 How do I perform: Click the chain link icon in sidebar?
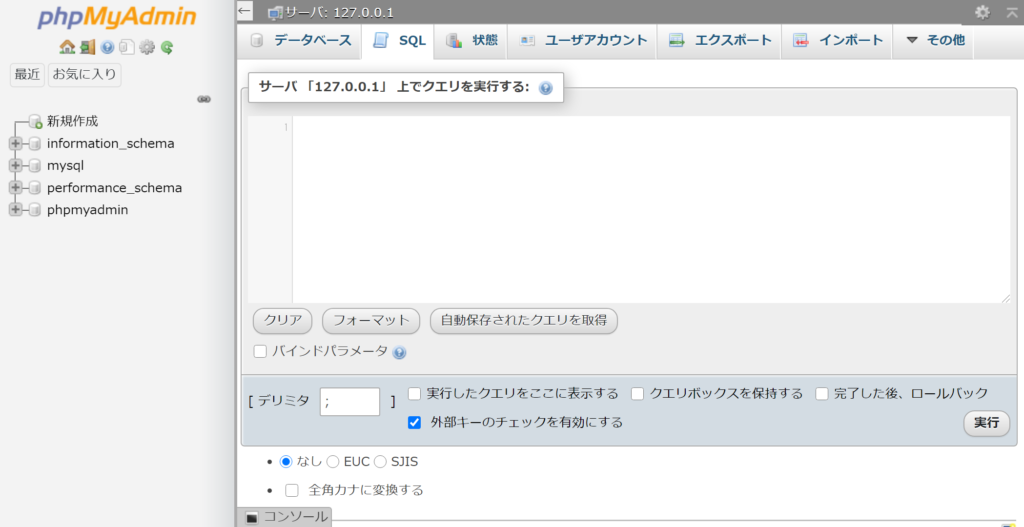click(204, 99)
